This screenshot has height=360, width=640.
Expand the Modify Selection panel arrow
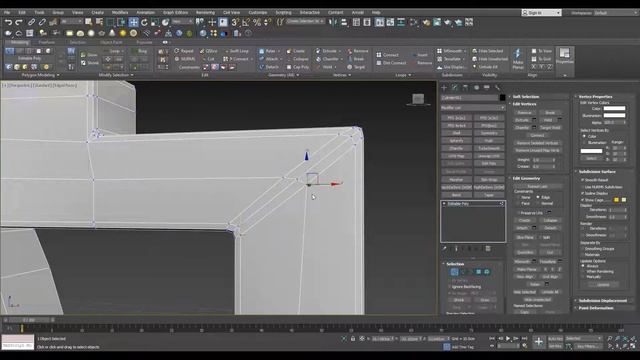pos(132,75)
